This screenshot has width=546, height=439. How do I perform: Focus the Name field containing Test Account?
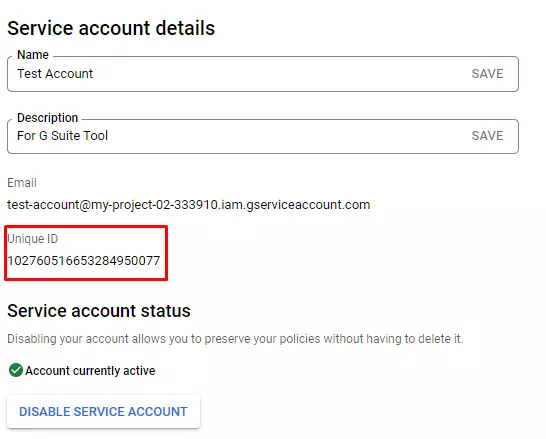click(263, 74)
